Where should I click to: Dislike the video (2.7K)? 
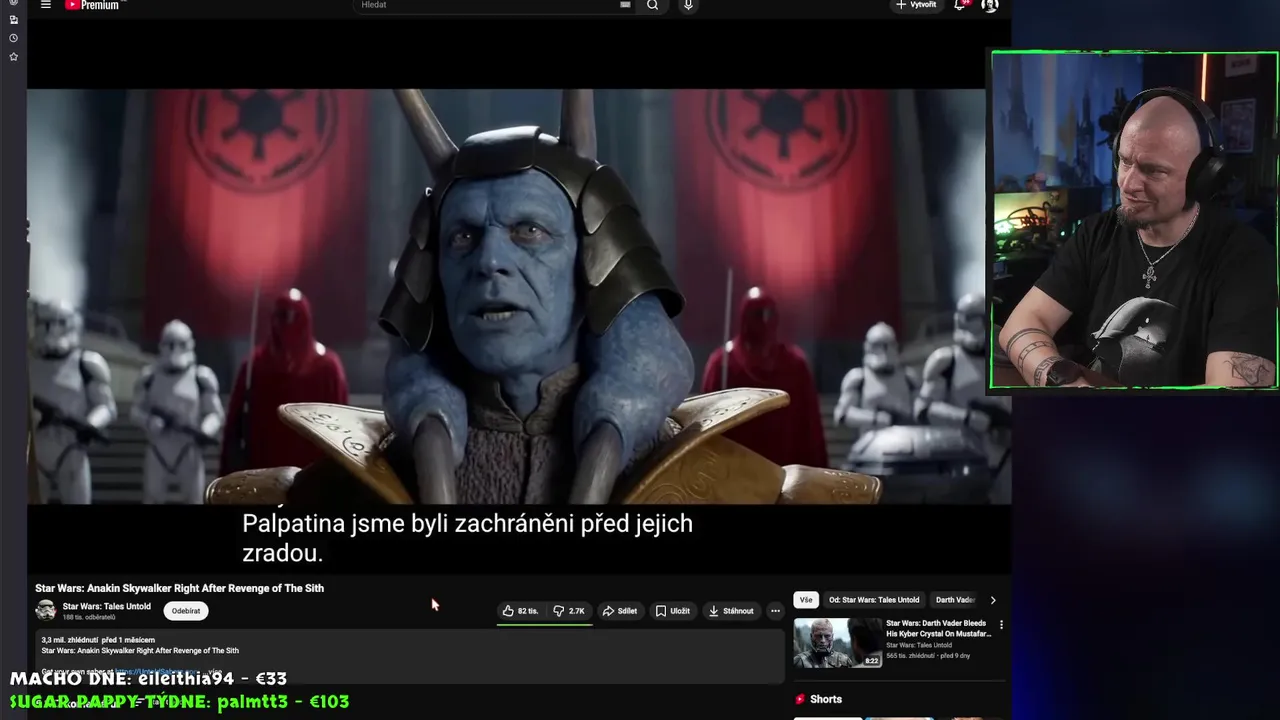pyautogui.click(x=569, y=611)
